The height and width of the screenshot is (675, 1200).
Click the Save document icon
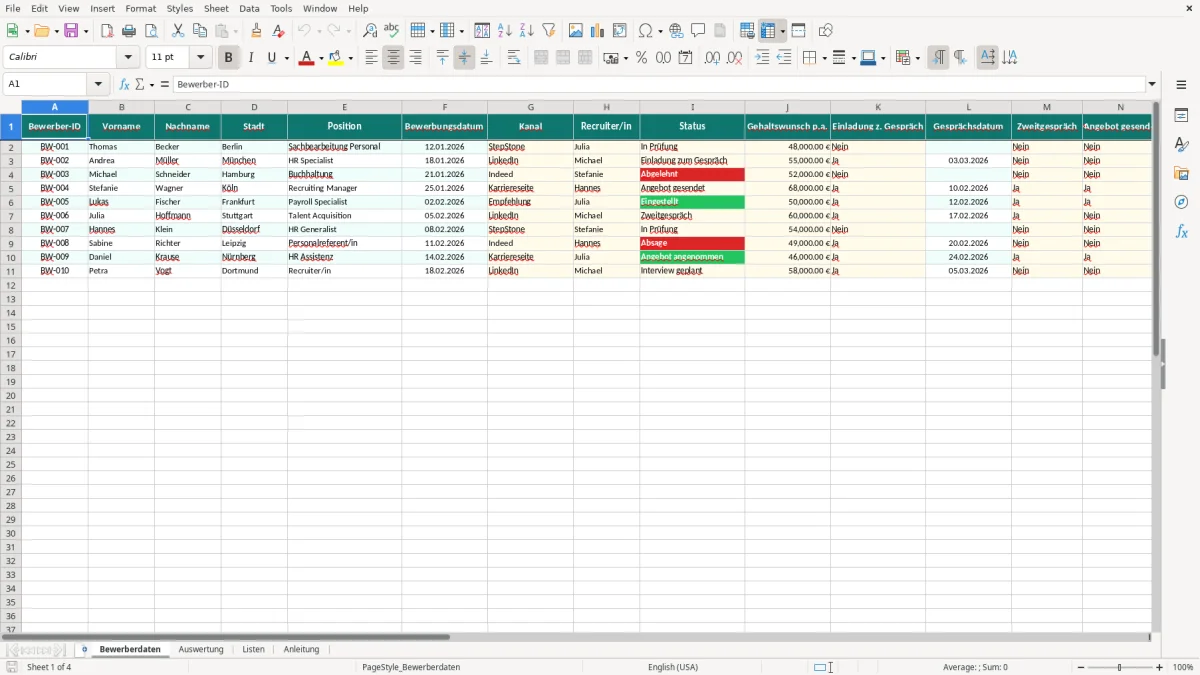point(71,31)
